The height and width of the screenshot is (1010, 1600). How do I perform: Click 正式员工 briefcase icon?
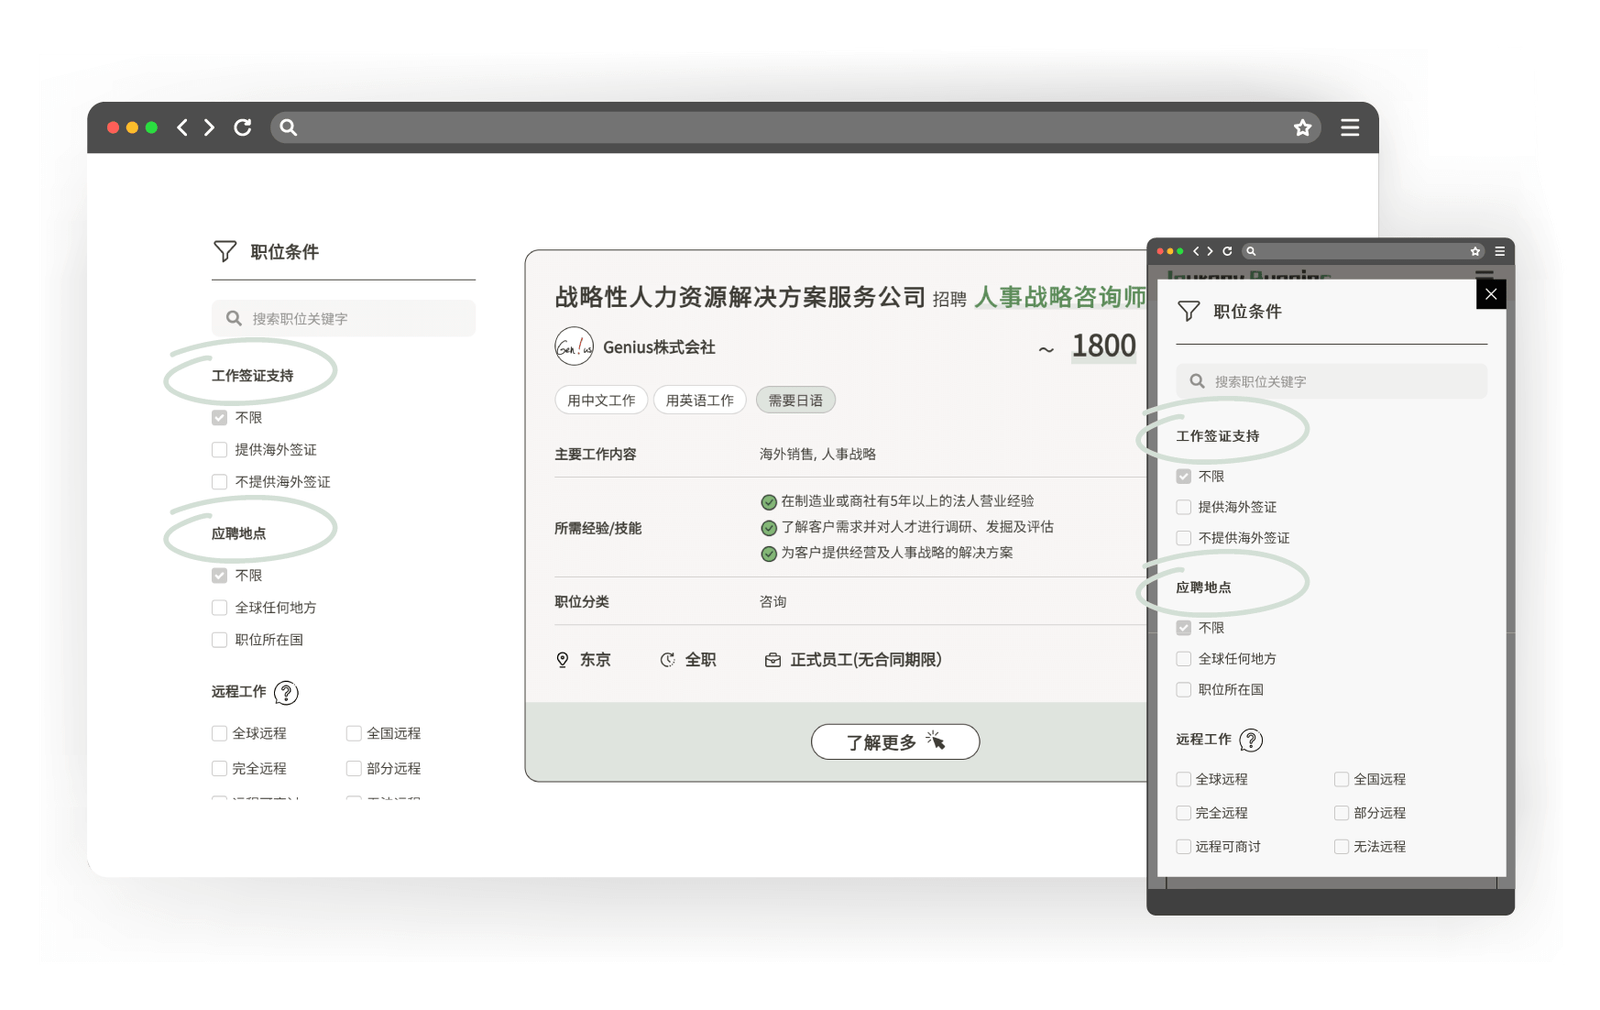click(772, 660)
